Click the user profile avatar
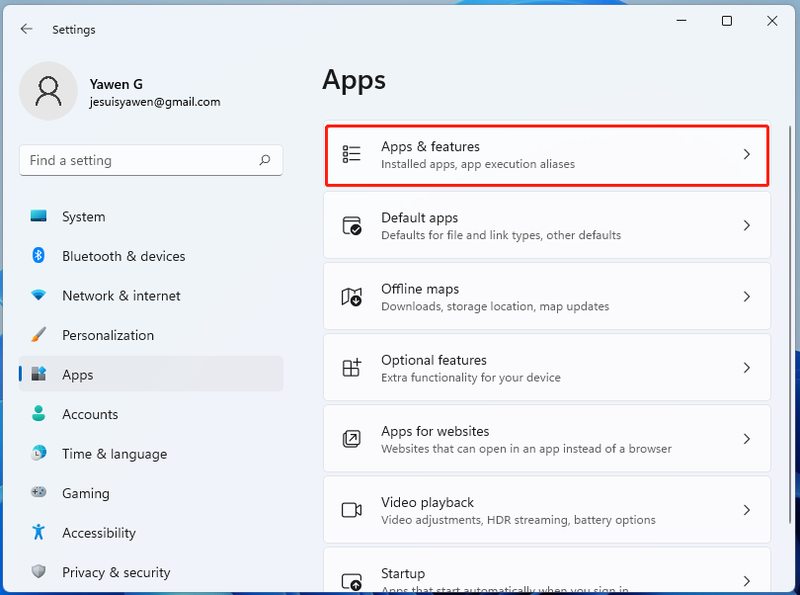Viewport: 800px width, 595px height. tap(48, 91)
